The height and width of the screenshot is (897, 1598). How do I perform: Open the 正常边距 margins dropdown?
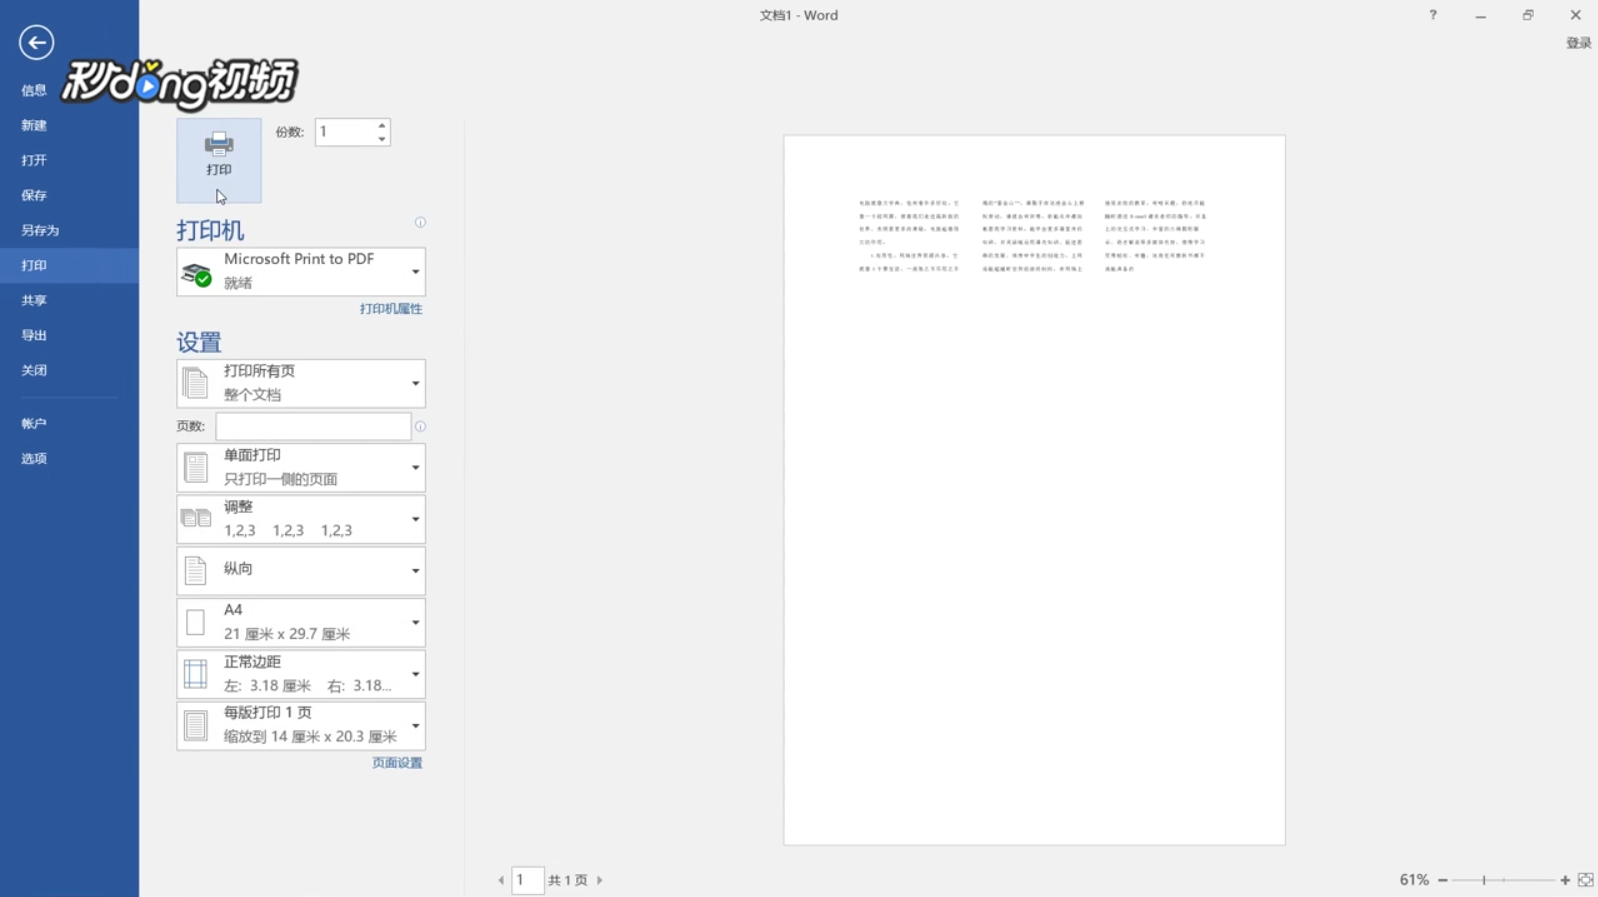(301, 674)
